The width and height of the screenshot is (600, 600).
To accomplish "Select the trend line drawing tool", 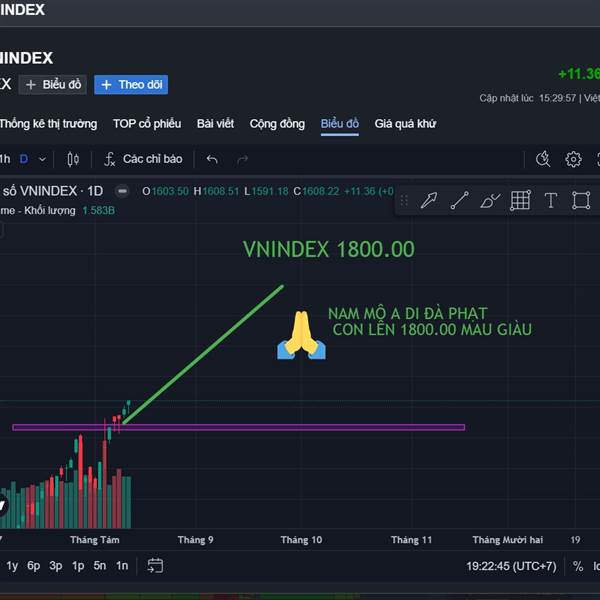I will coord(459,200).
